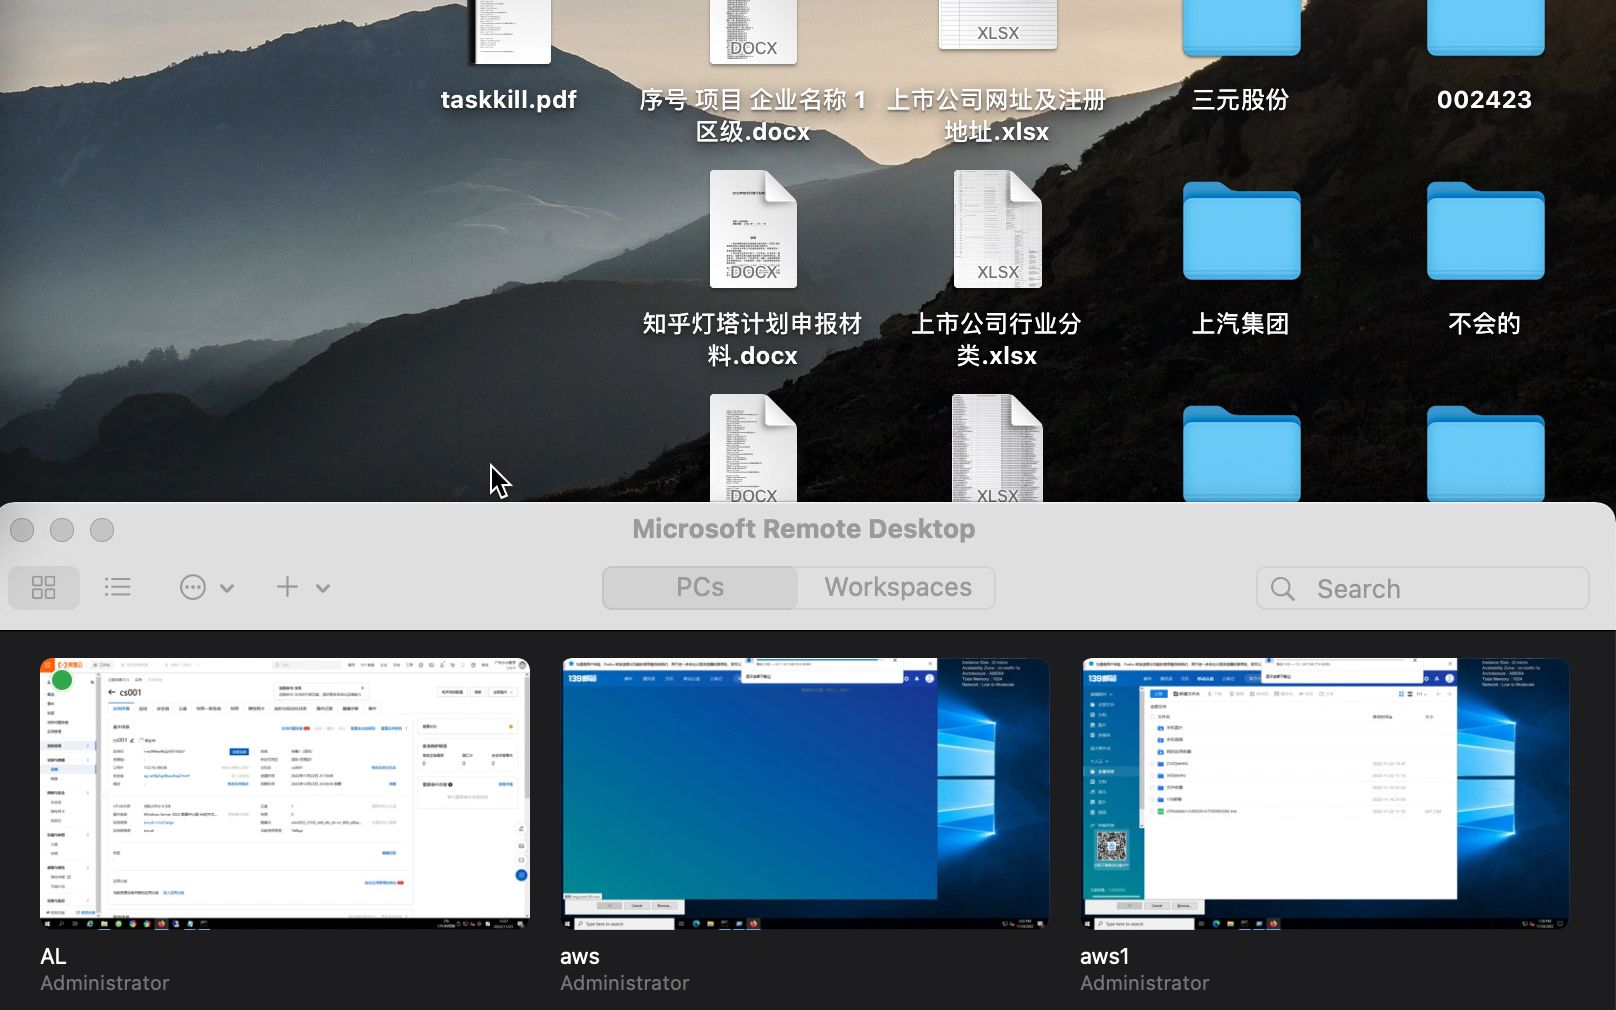The height and width of the screenshot is (1010, 1616).
Task: Click the aws1 connection name label
Action: (x=1105, y=956)
